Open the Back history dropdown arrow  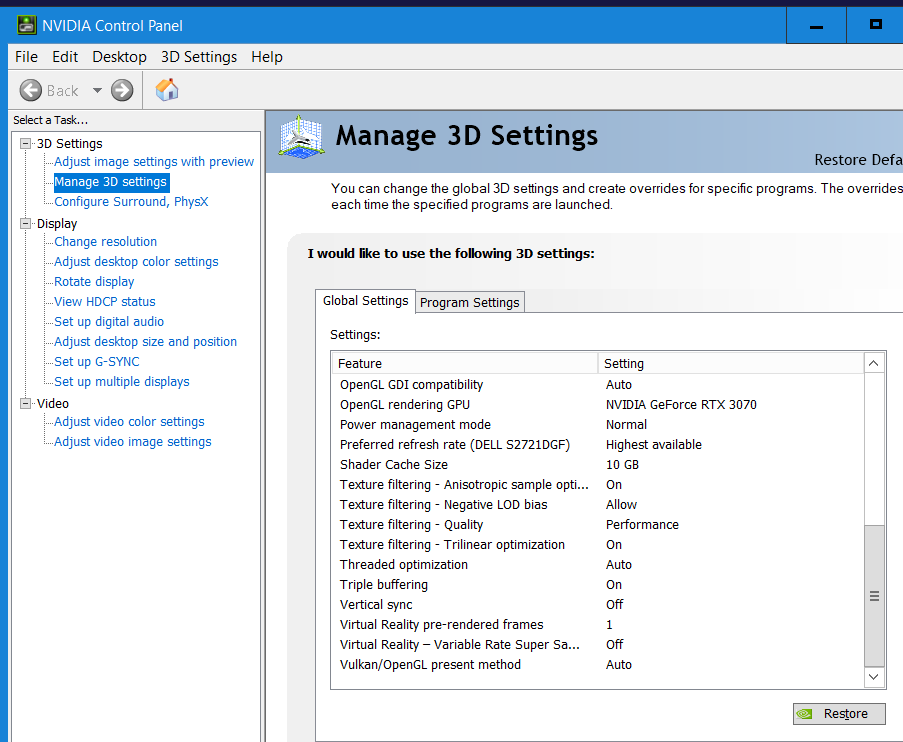pos(97,90)
